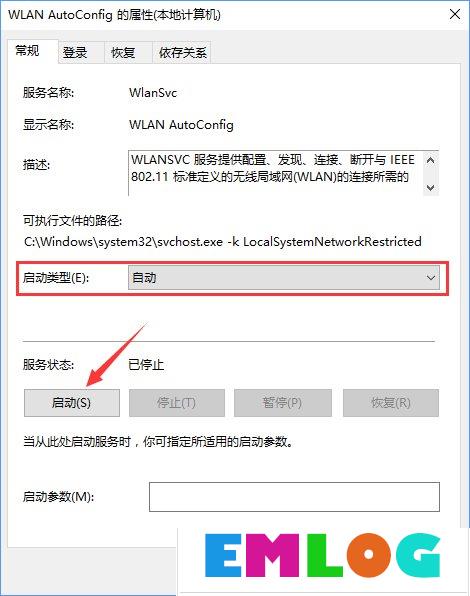Switch to the 恢复 tab
Screen dimensions: 470x596
(123, 52)
